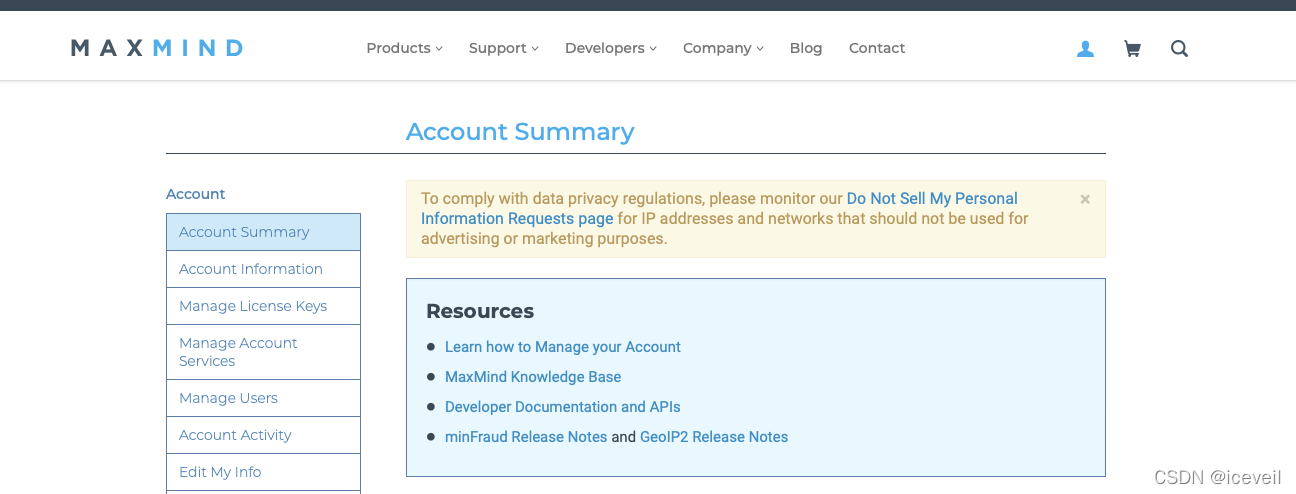Image resolution: width=1296 pixels, height=494 pixels.
Task: Dismiss the privacy notice banner
Action: coord(1085,199)
